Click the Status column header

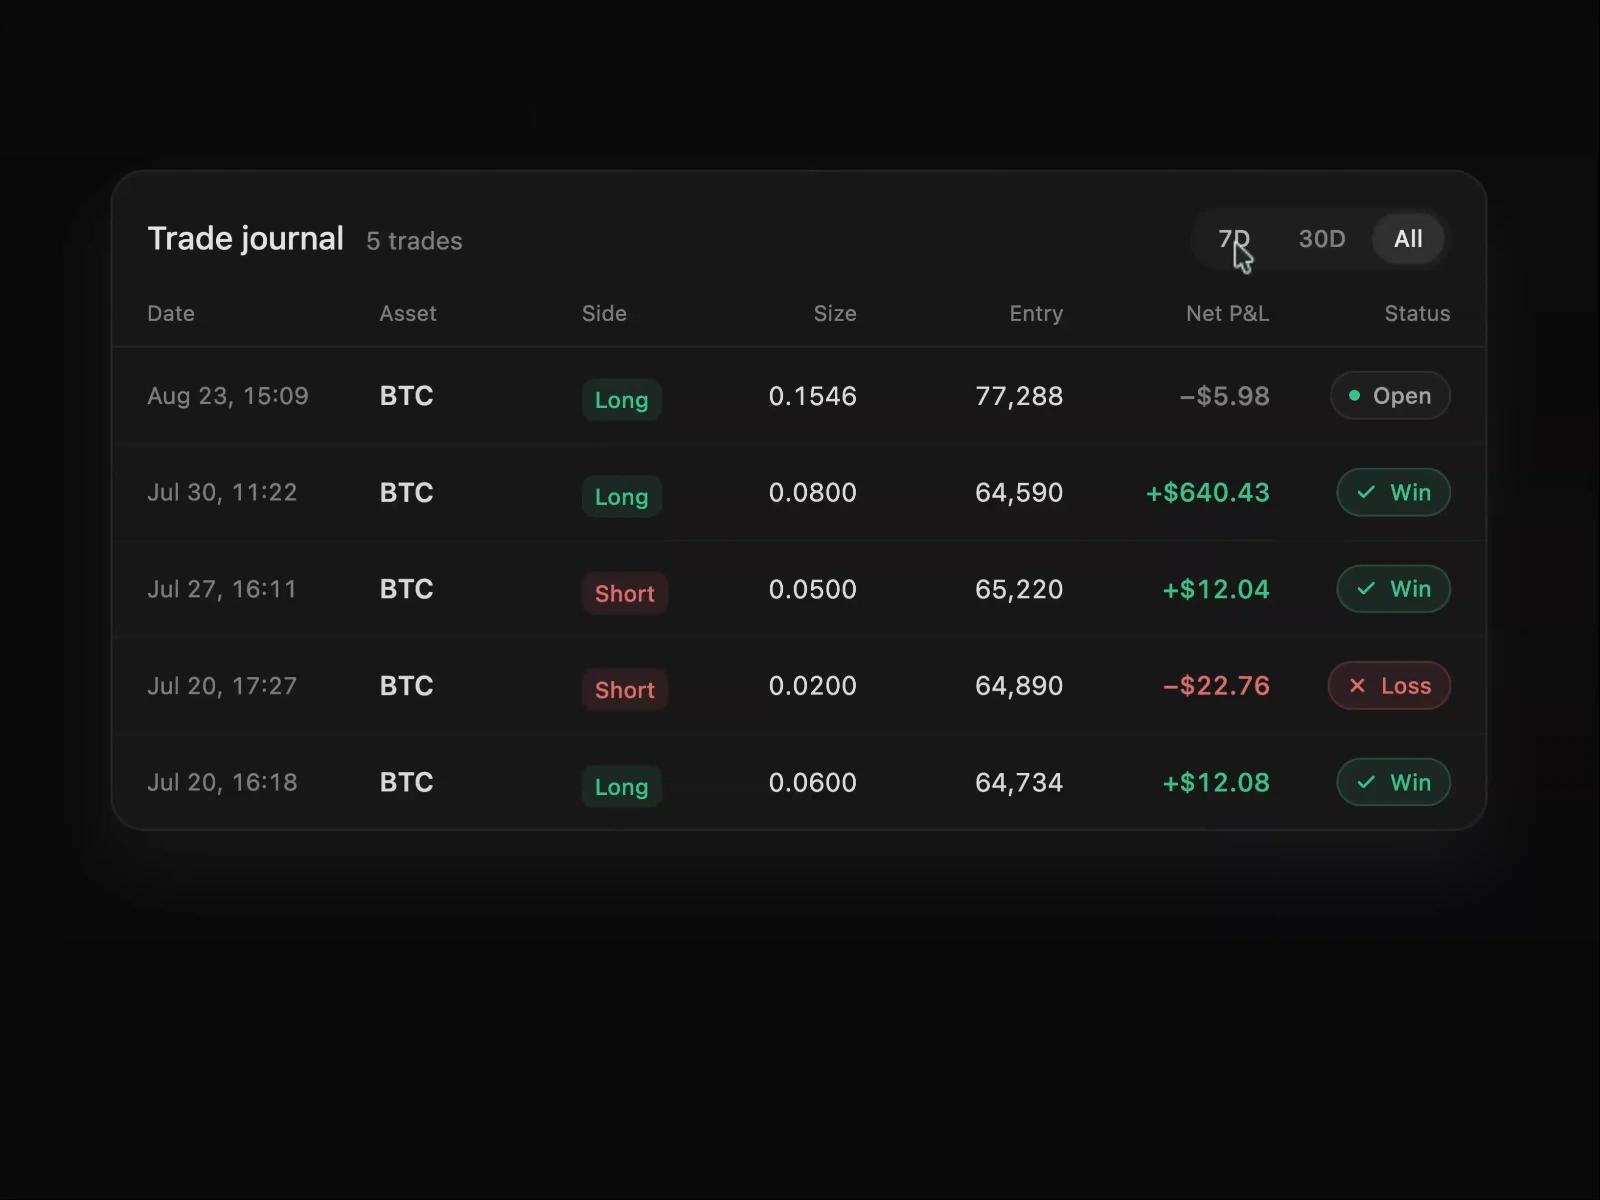coord(1417,314)
